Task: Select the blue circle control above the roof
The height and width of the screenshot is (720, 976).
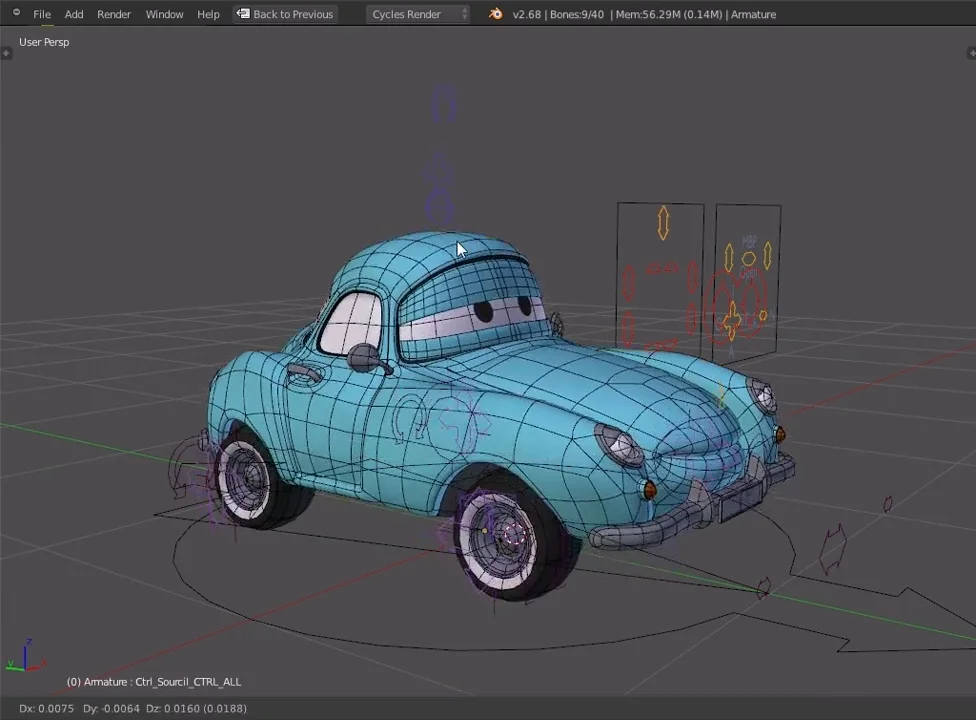Action: pos(439,207)
